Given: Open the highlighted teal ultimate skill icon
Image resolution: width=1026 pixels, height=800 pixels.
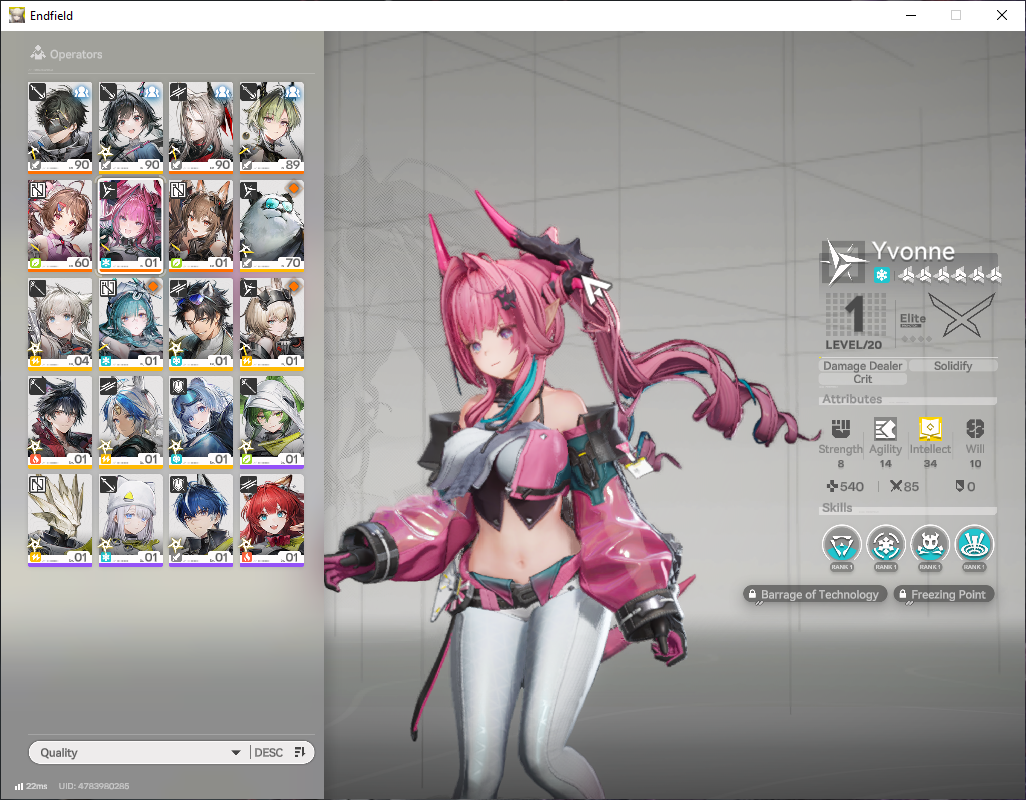Looking at the screenshot, I should click(974, 544).
